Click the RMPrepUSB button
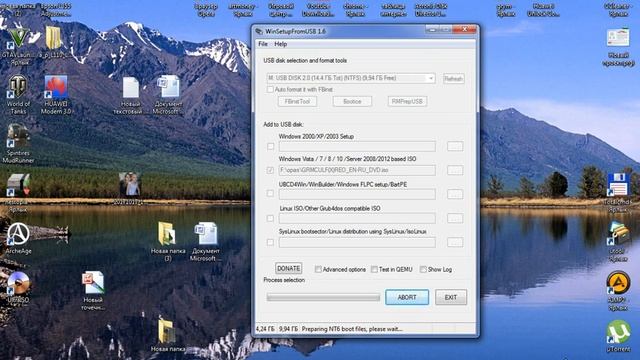Image resolution: width=640 pixels, height=360 pixels. point(407,101)
